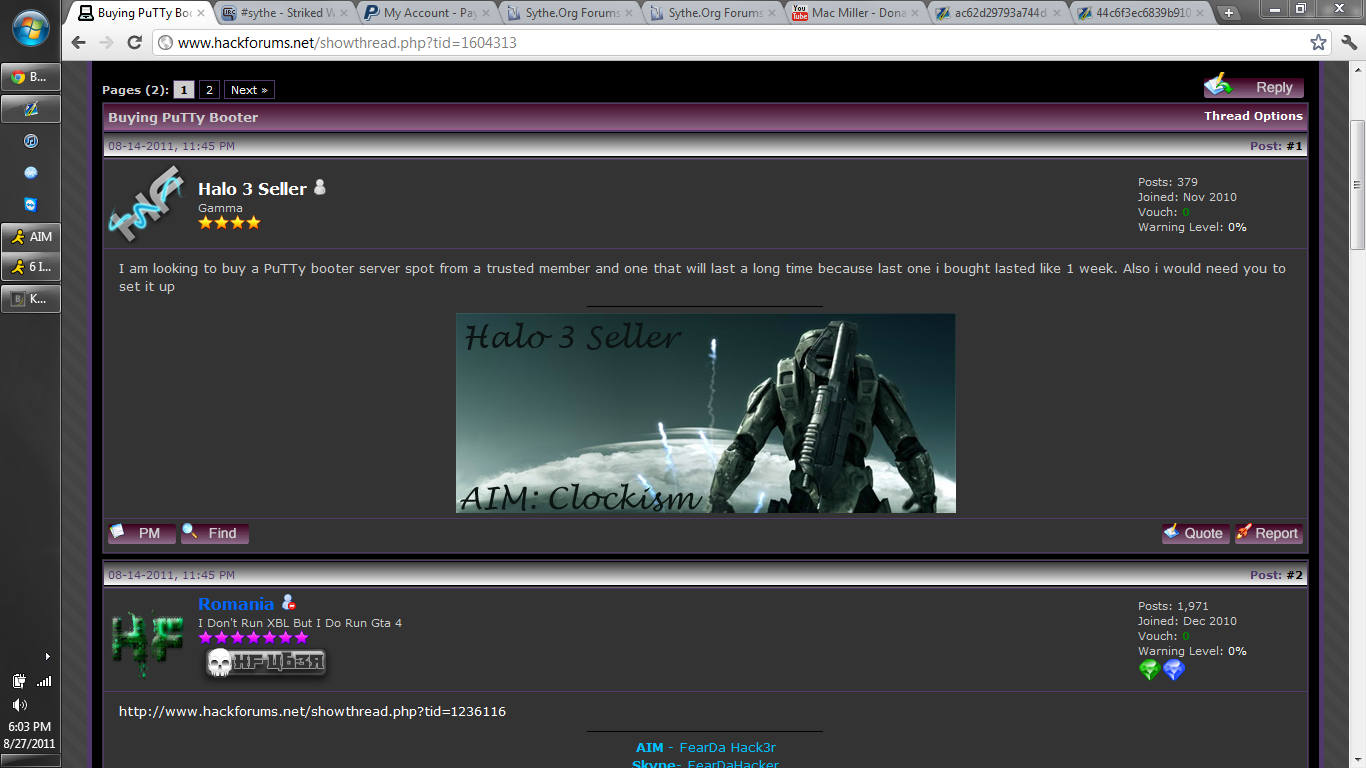Click the 'Posts: 1,971' text
The image size is (1366, 768).
[1173, 606]
